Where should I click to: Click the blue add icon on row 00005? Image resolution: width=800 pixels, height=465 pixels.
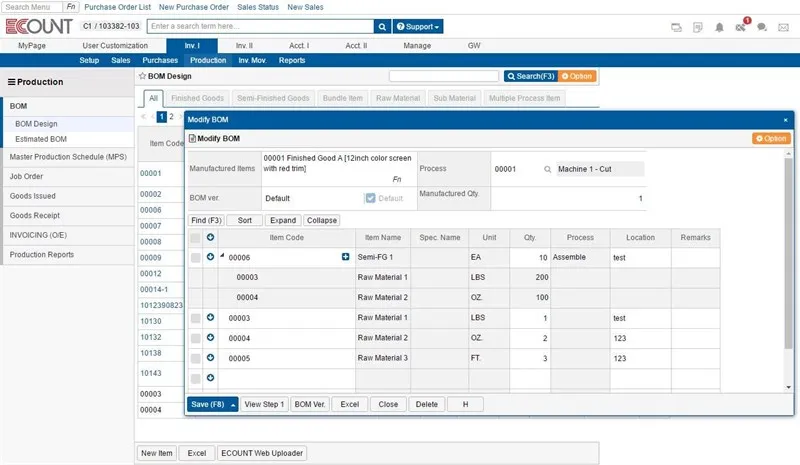click(210, 357)
